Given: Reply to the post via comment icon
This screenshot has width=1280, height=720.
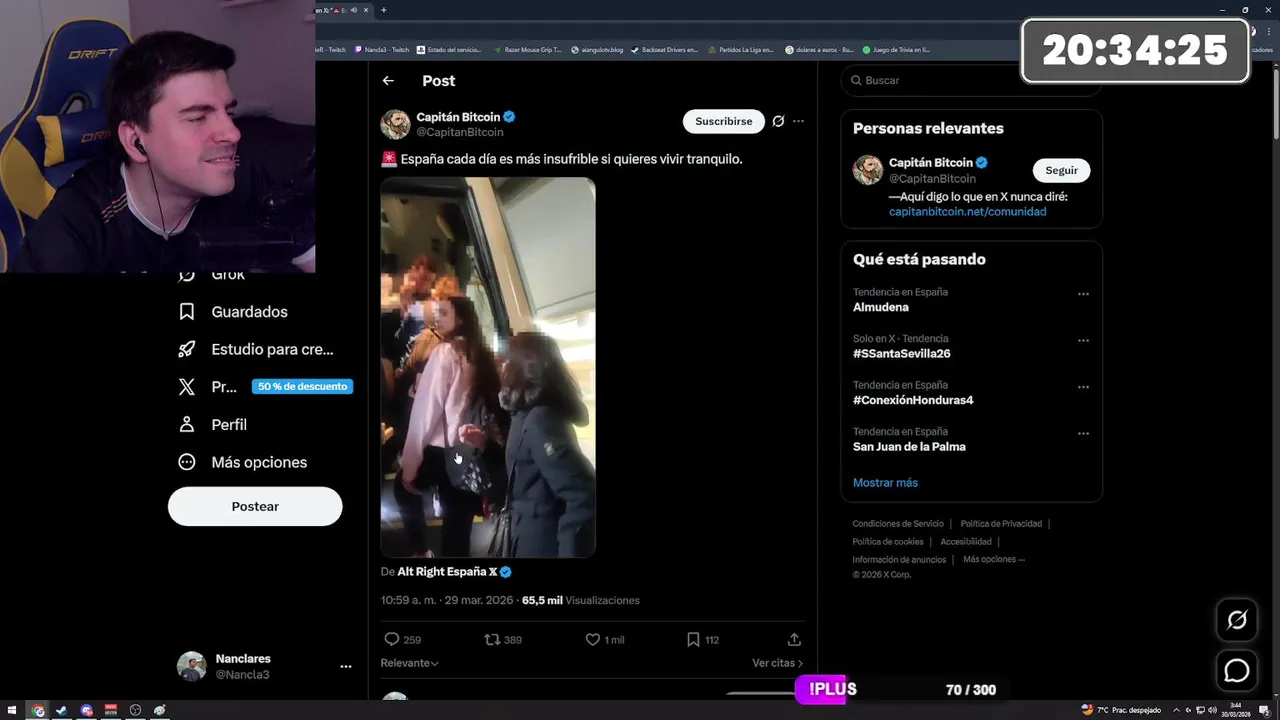Looking at the screenshot, I should point(392,639).
